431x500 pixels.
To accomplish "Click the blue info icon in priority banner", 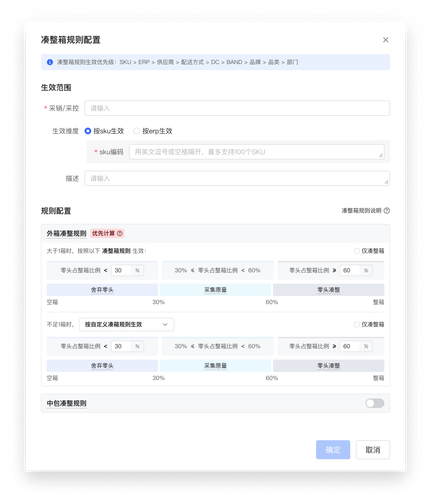I will [x=50, y=62].
